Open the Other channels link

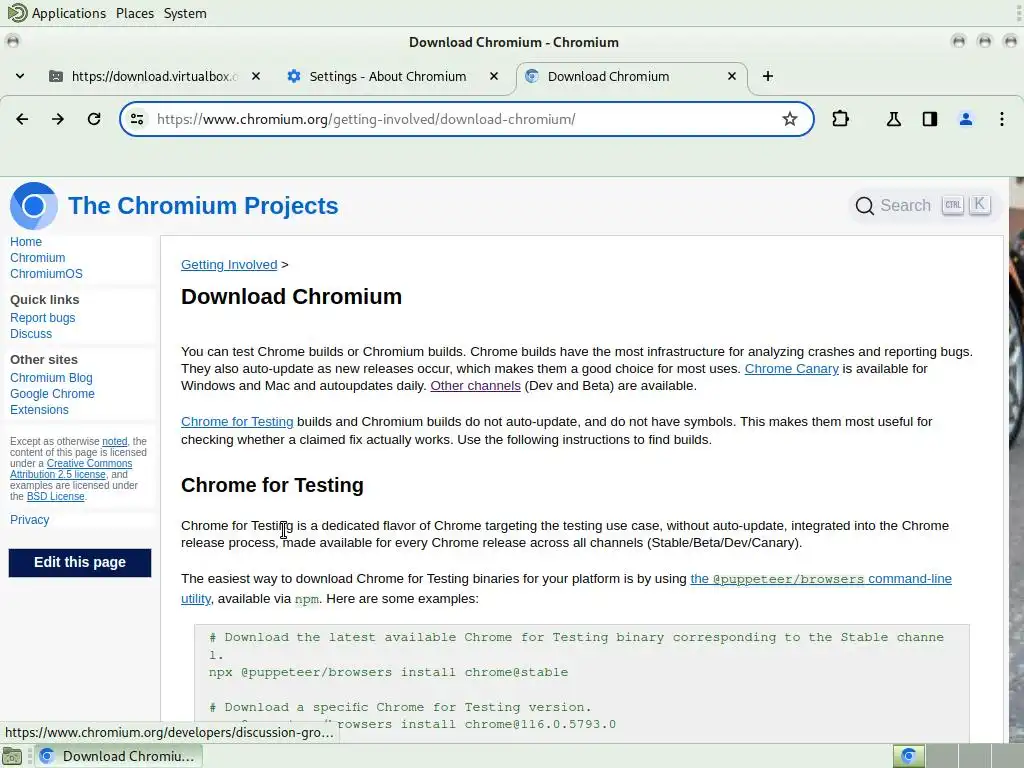[x=475, y=386]
